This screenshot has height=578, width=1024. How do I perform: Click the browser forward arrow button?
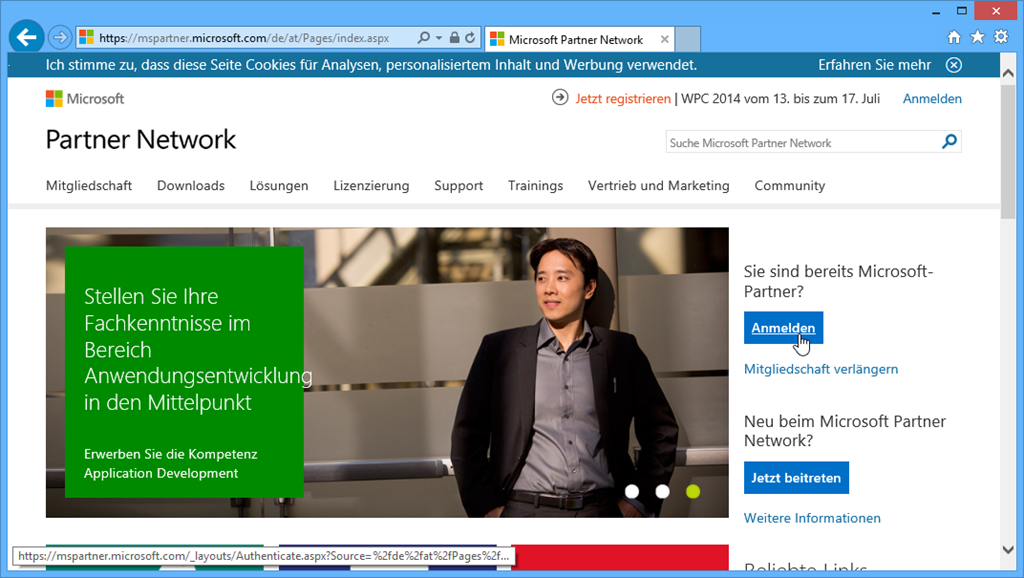click(60, 38)
